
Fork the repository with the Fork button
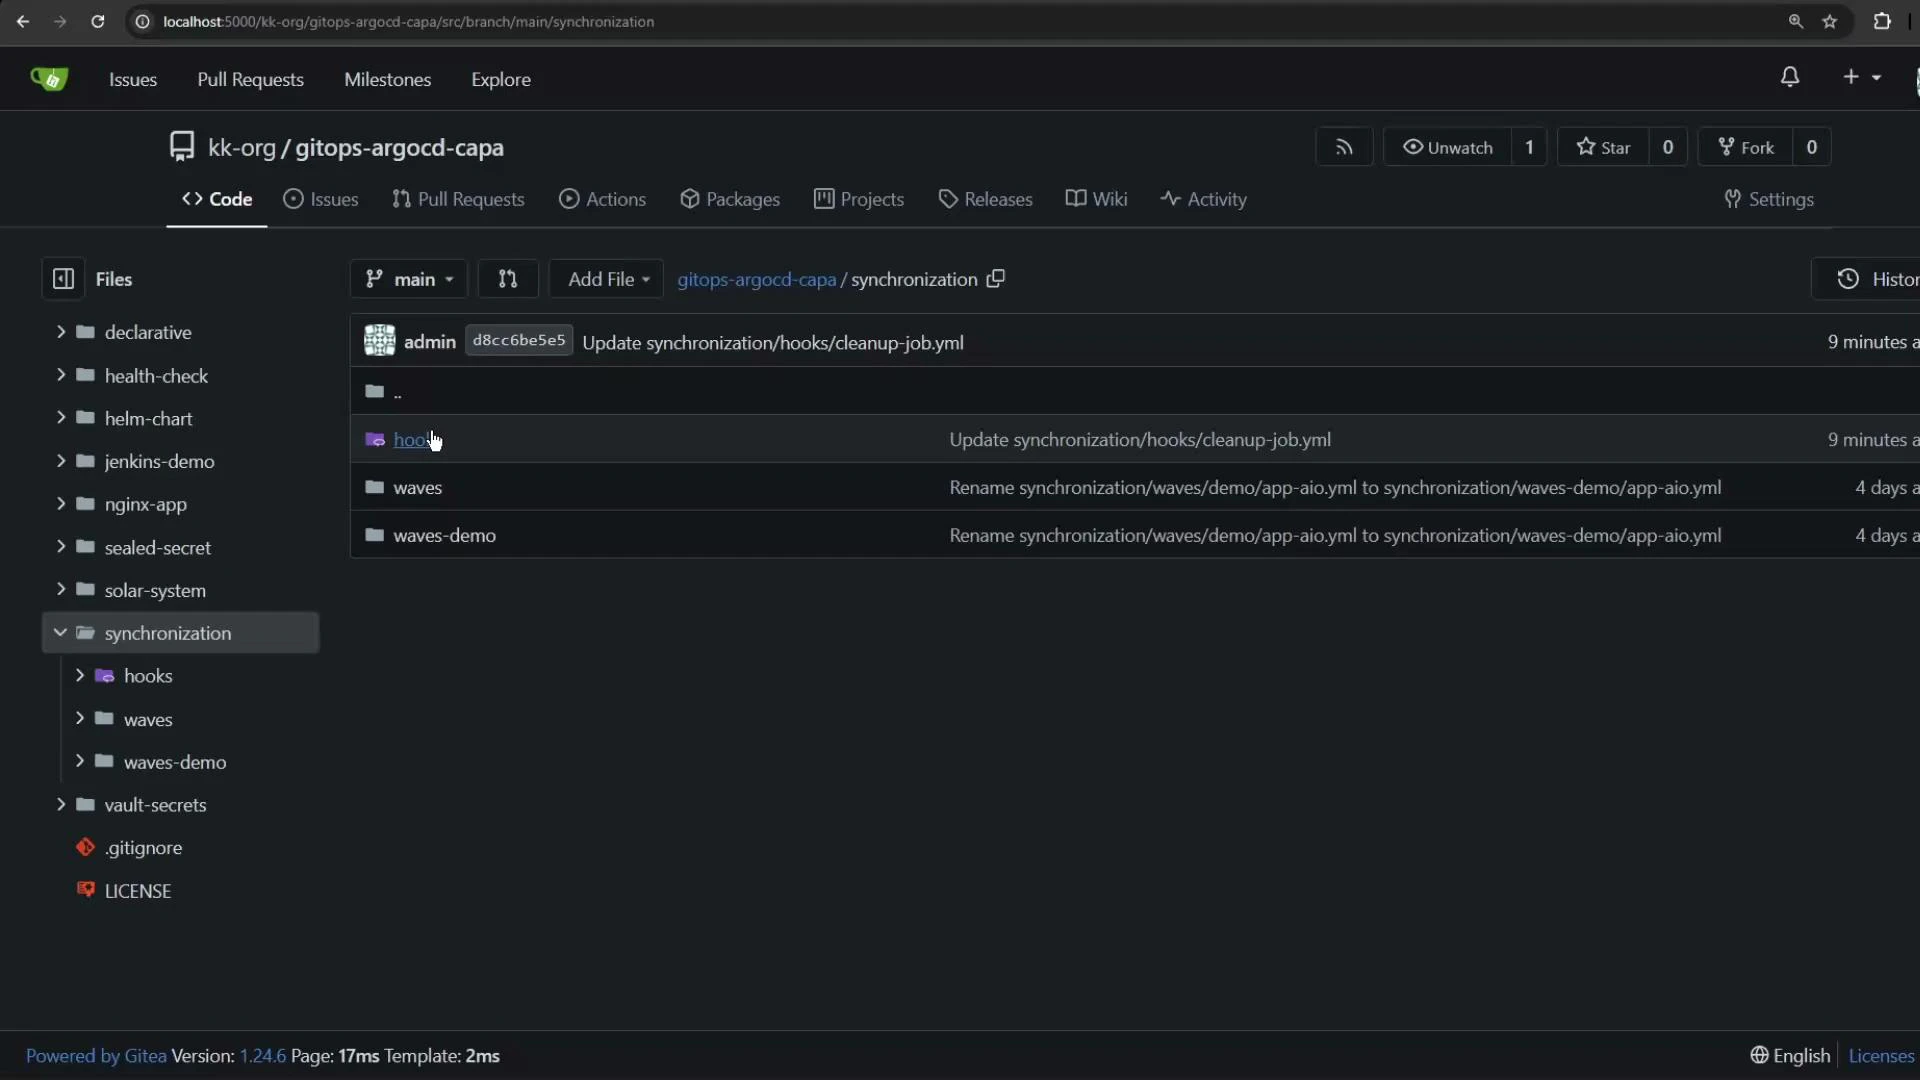pos(1746,147)
